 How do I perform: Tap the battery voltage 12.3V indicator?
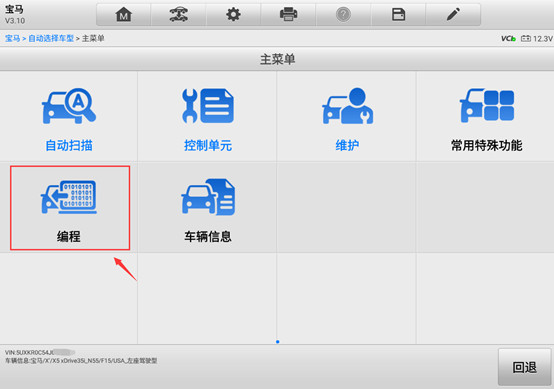(537, 39)
